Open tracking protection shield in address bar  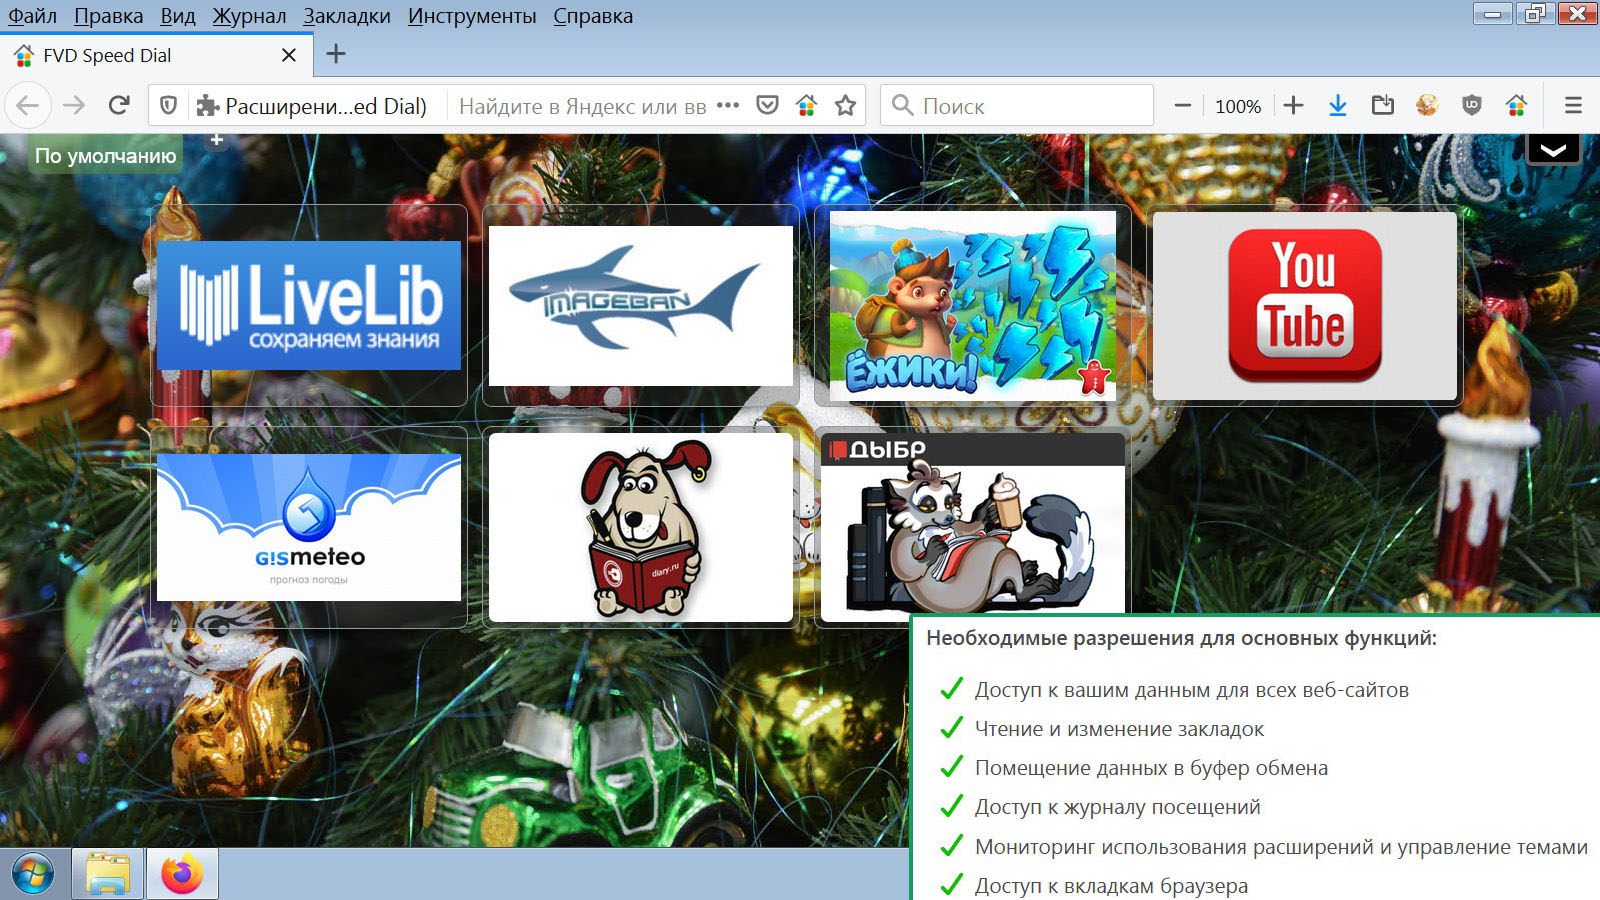[169, 105]
